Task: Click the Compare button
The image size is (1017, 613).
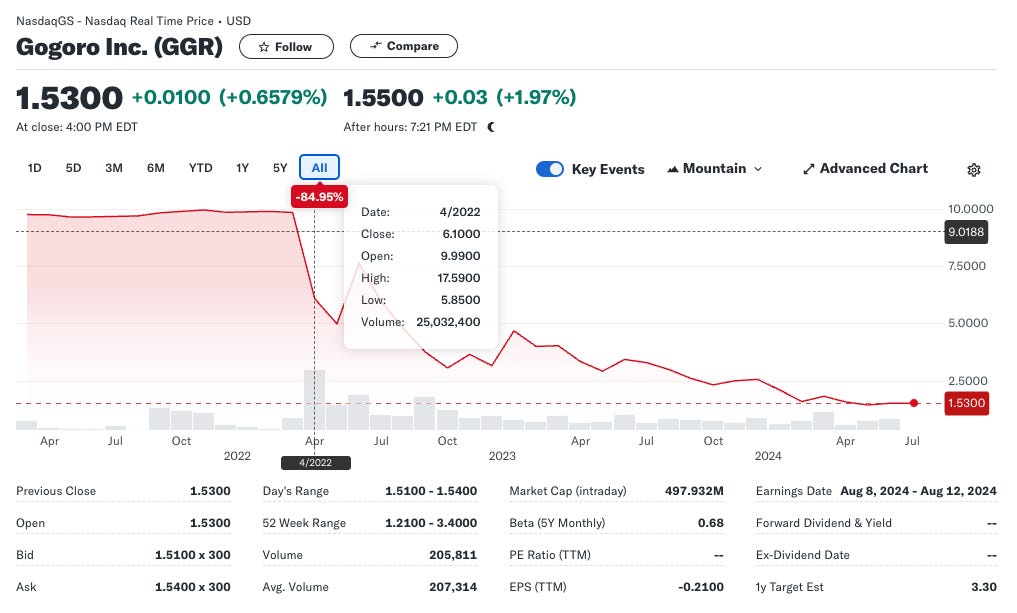Action: (x=403, y=46)
